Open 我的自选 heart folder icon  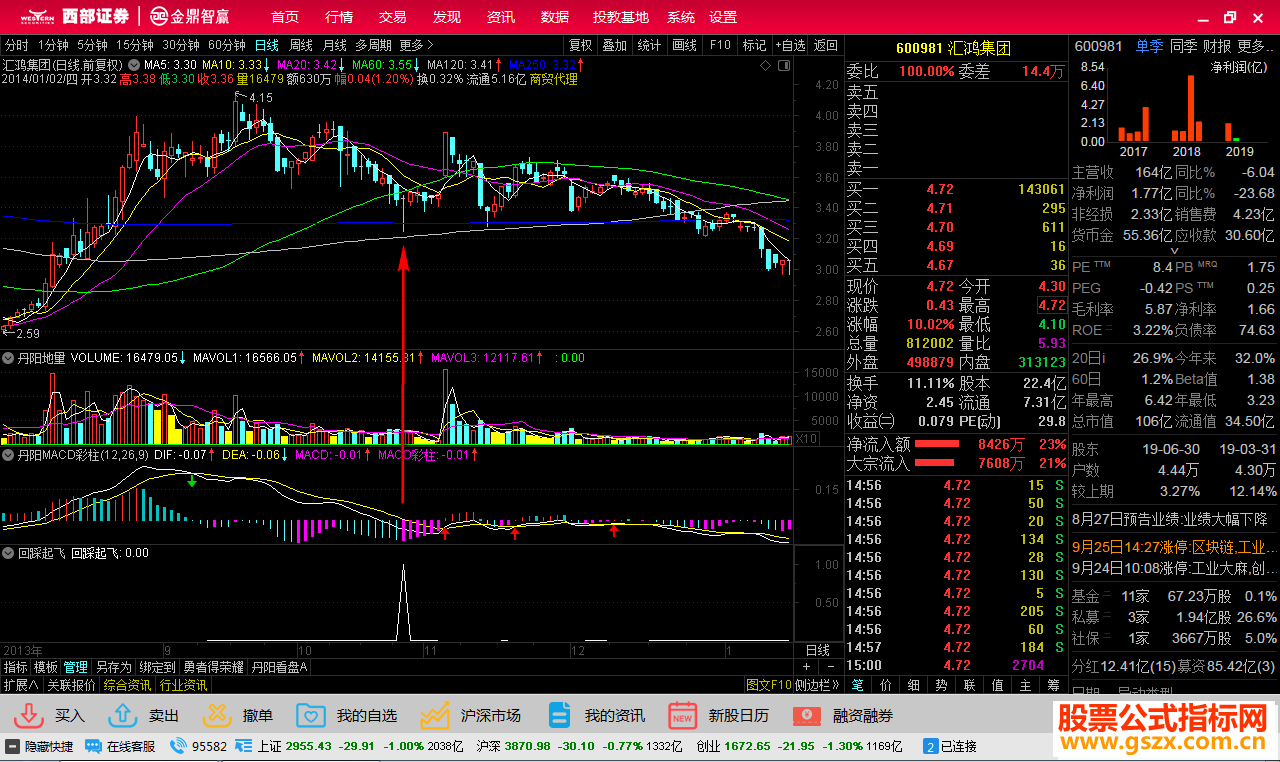click(312, 715)
